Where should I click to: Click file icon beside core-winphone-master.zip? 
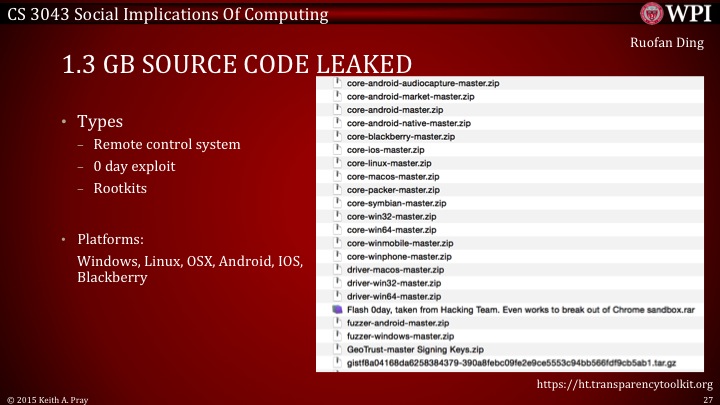(338, 256)
